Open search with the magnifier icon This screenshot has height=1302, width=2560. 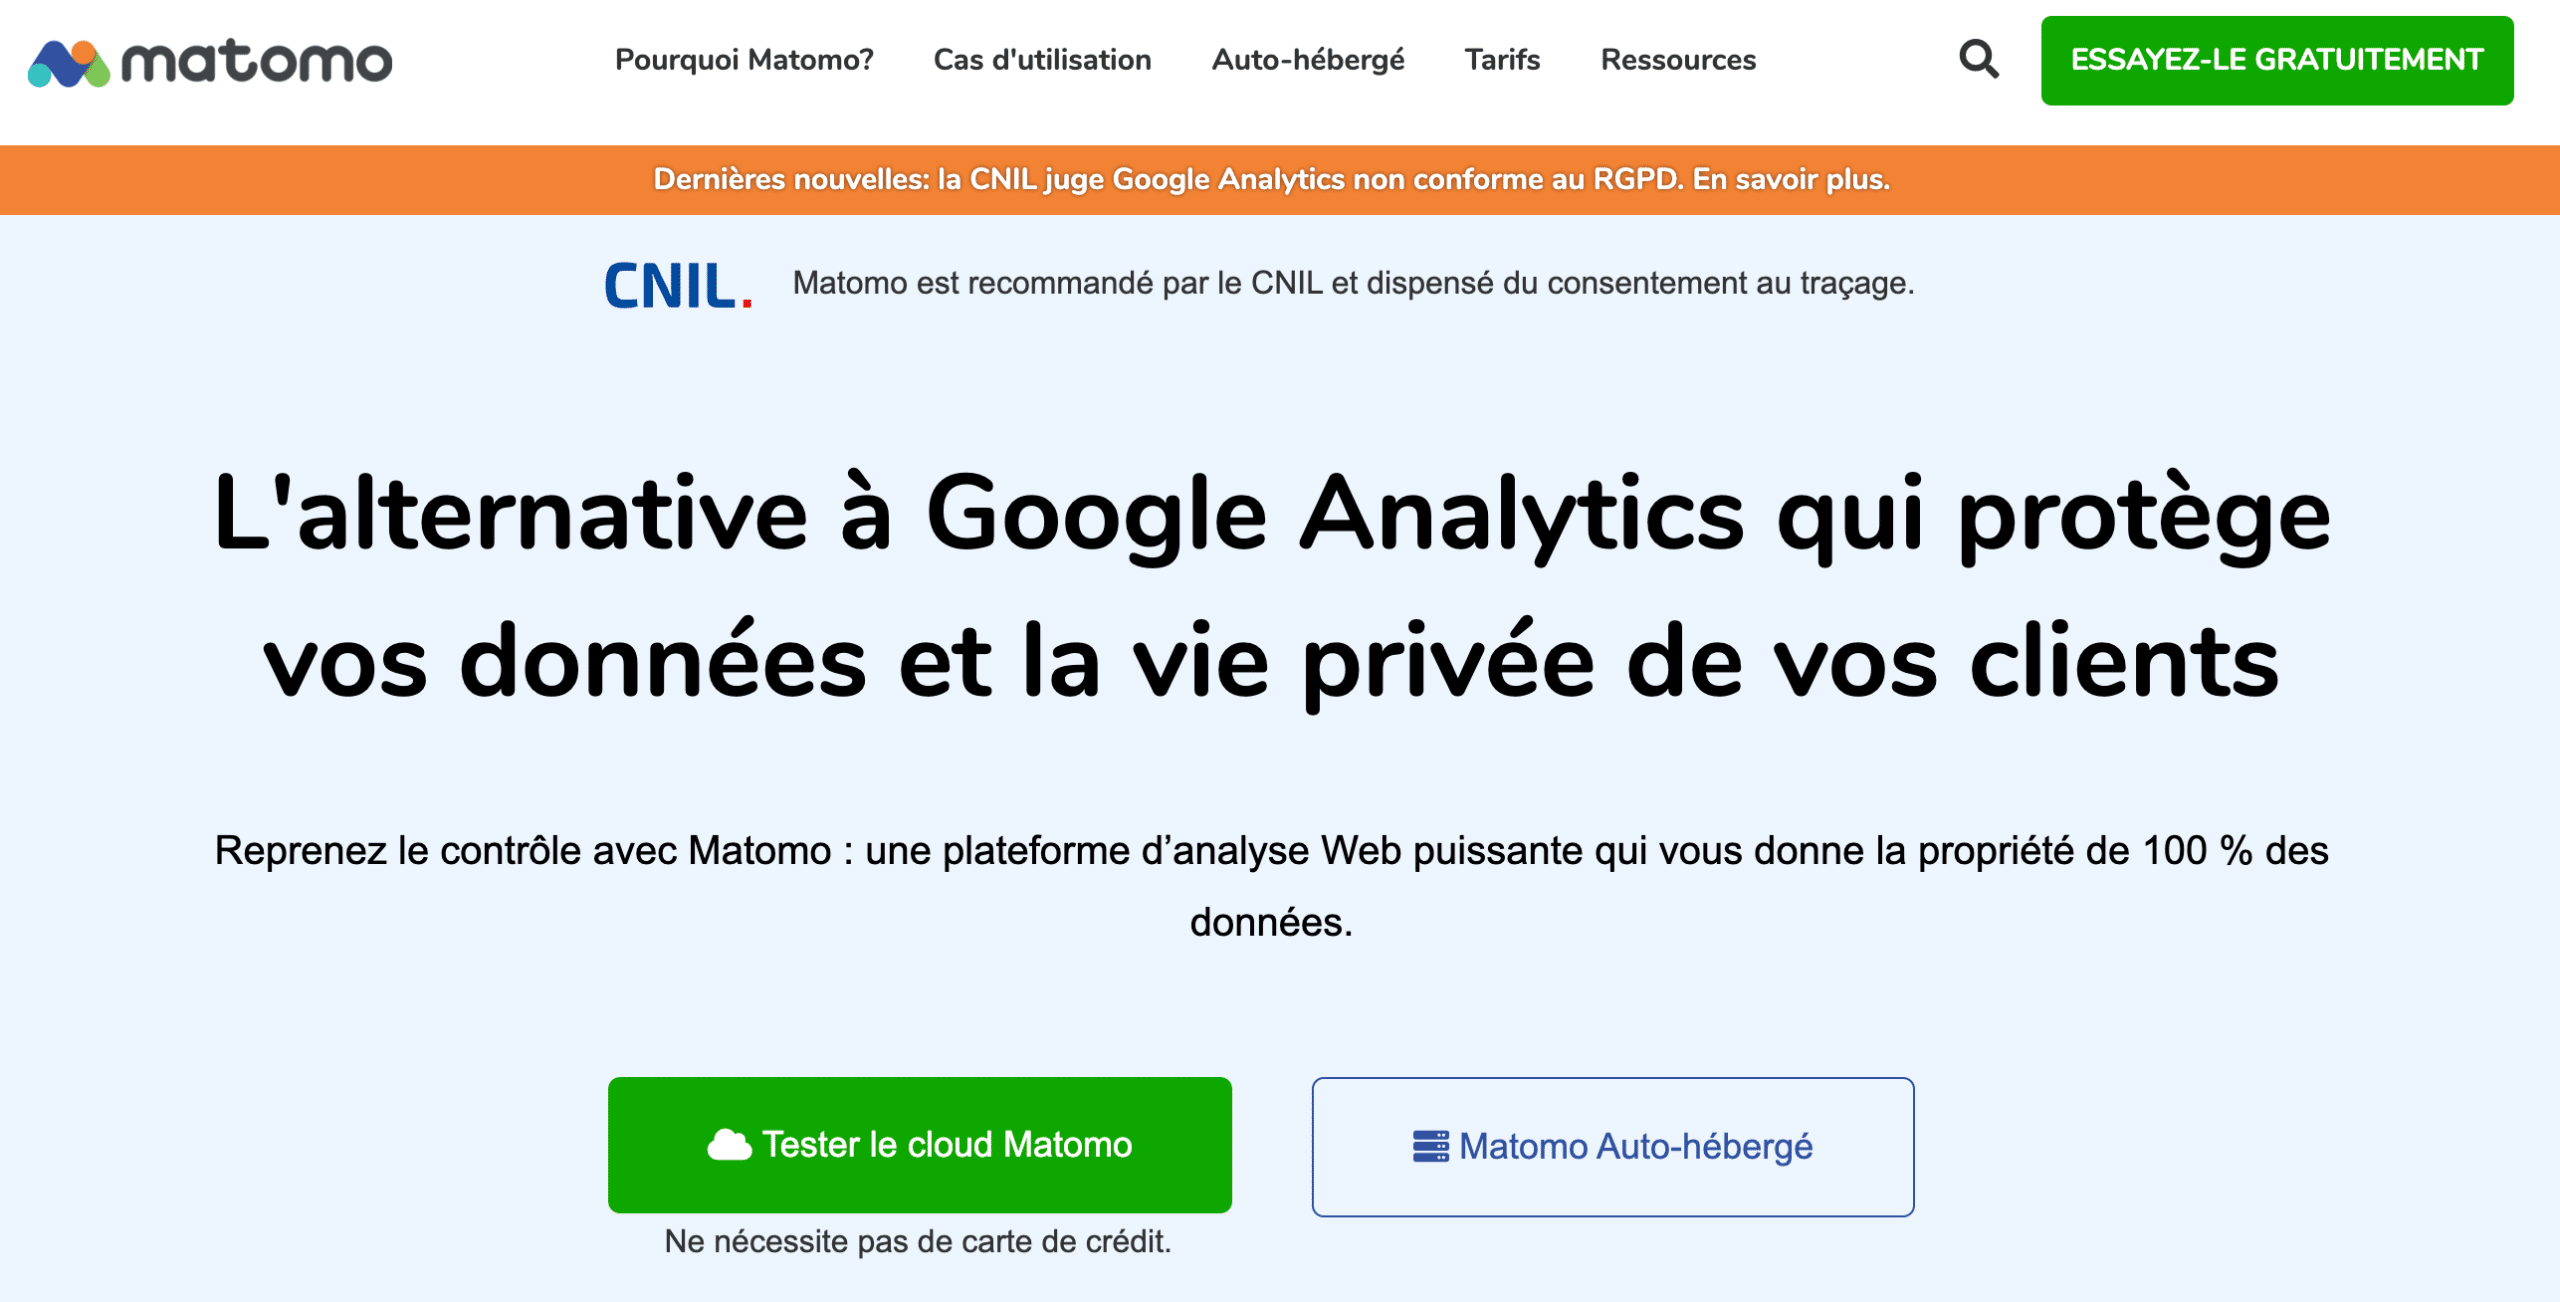tap(1978, 60)
